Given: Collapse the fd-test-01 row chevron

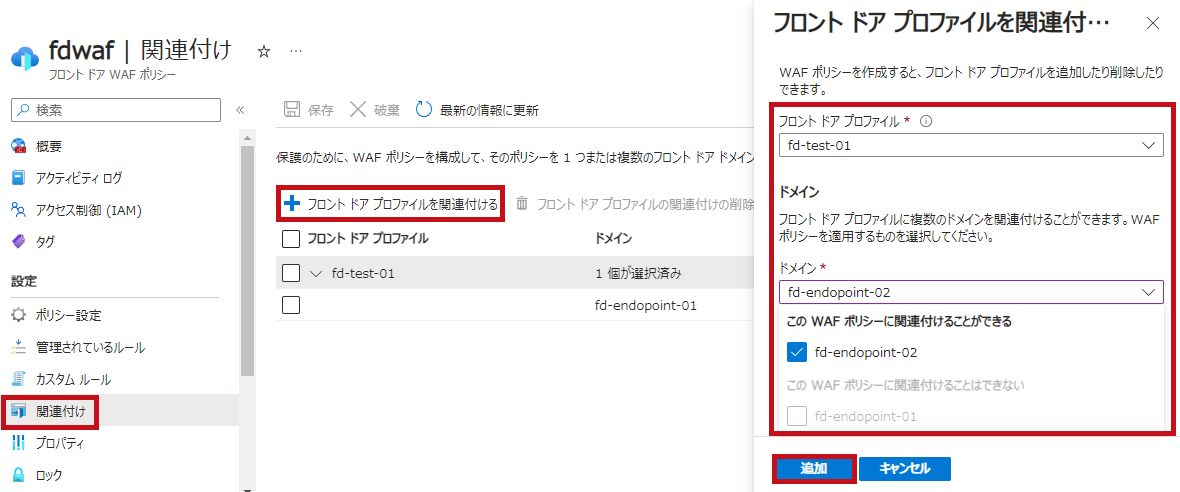Looking at the screenshot, I should (316, 274).
